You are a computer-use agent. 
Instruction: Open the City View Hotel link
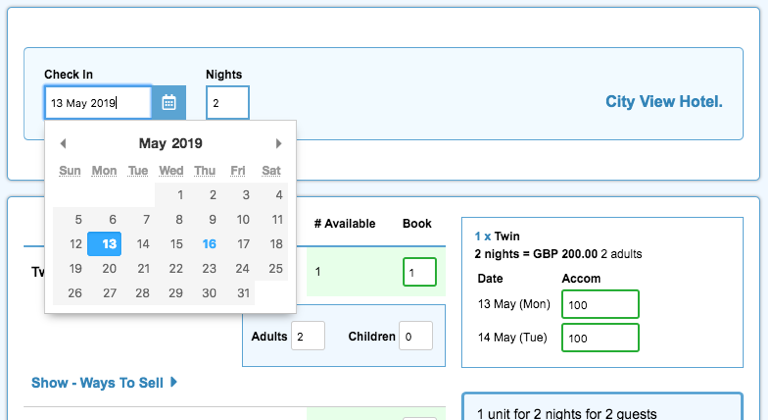click(663, 102)
